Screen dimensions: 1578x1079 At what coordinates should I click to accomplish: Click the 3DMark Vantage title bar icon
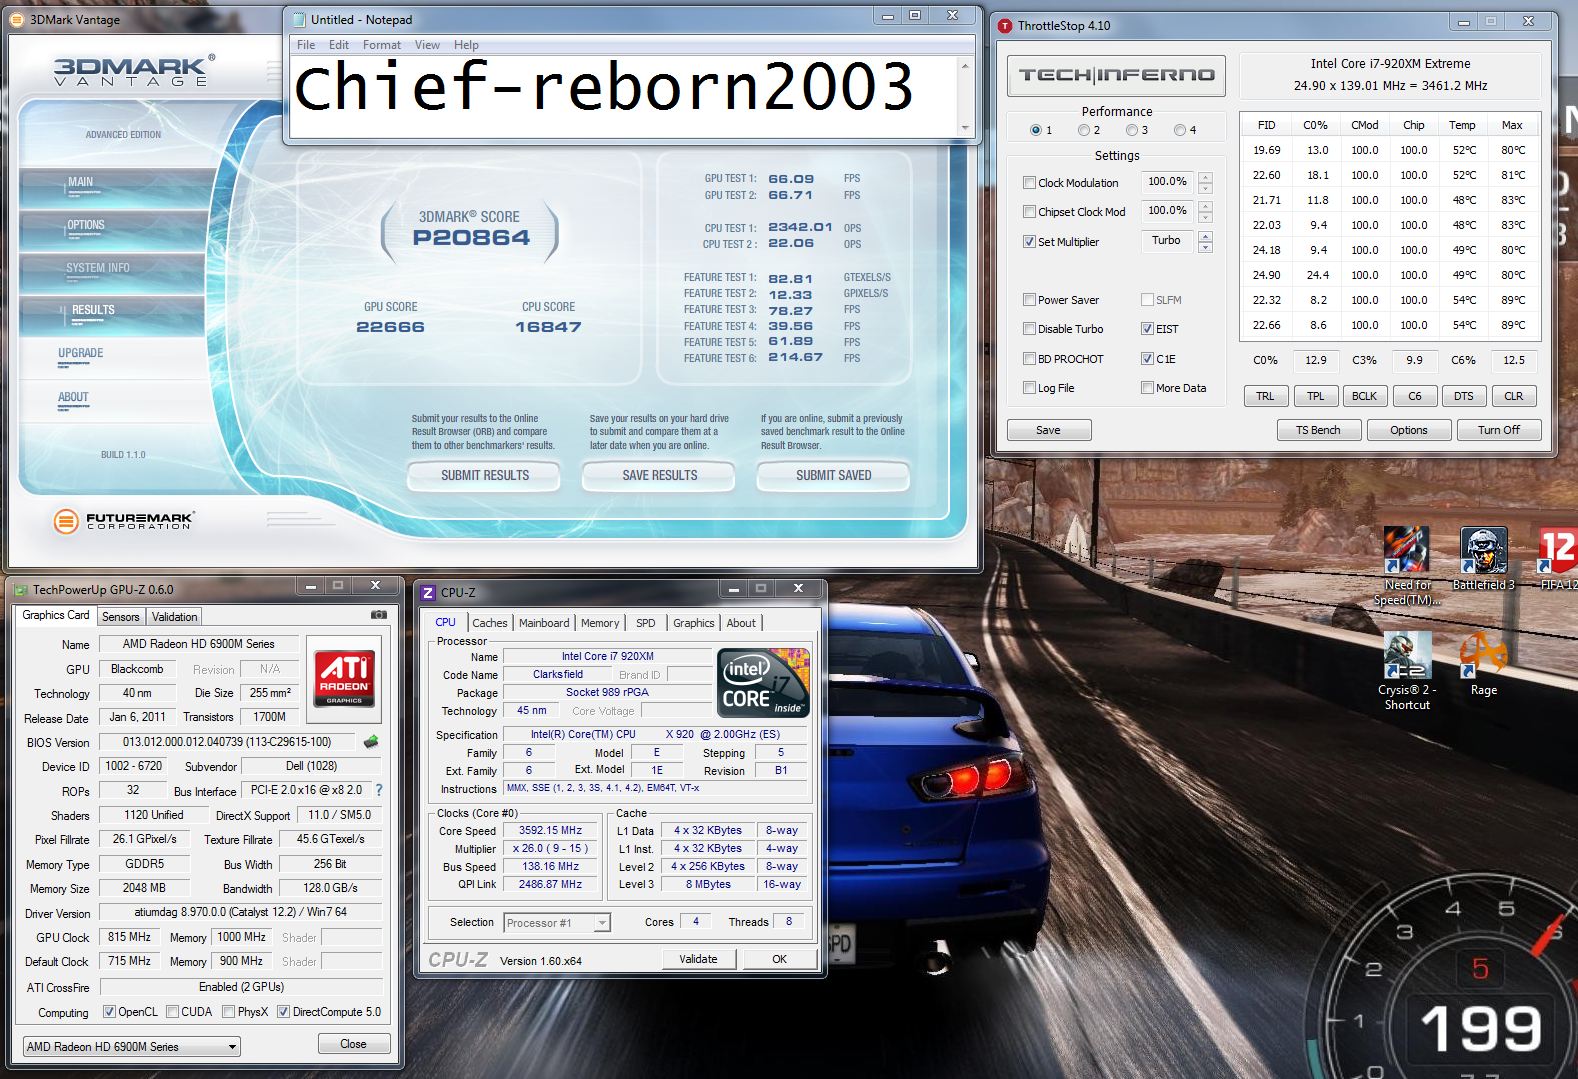tap(17, 19)
